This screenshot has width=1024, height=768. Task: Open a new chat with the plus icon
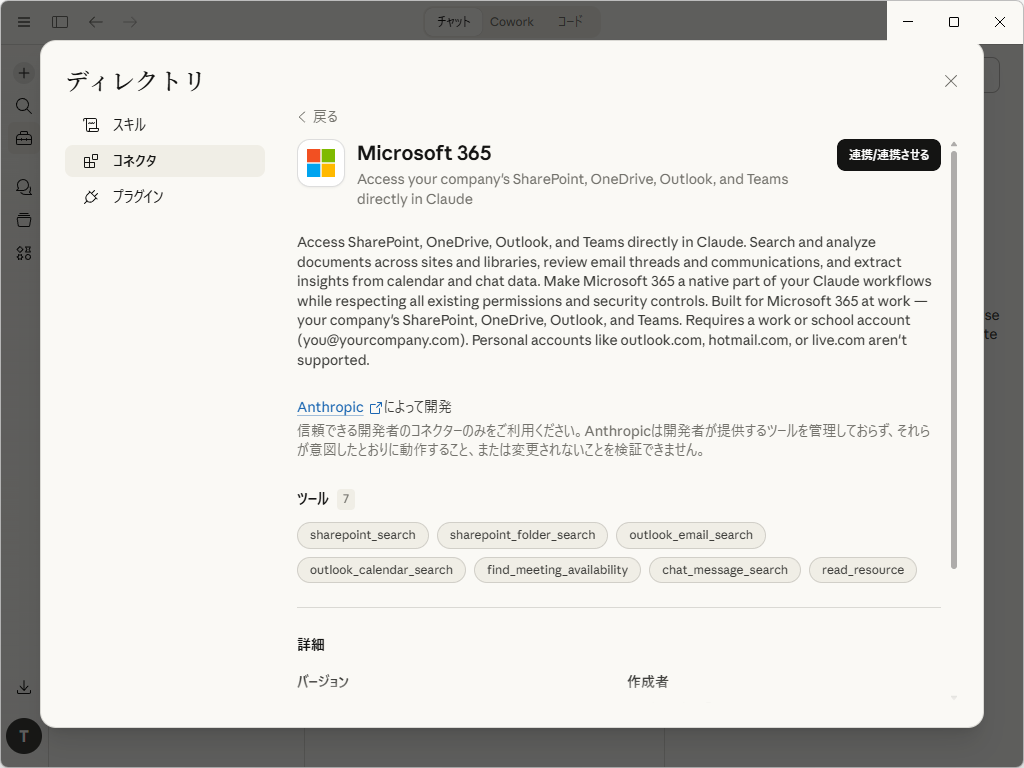[x=23, y=72]
